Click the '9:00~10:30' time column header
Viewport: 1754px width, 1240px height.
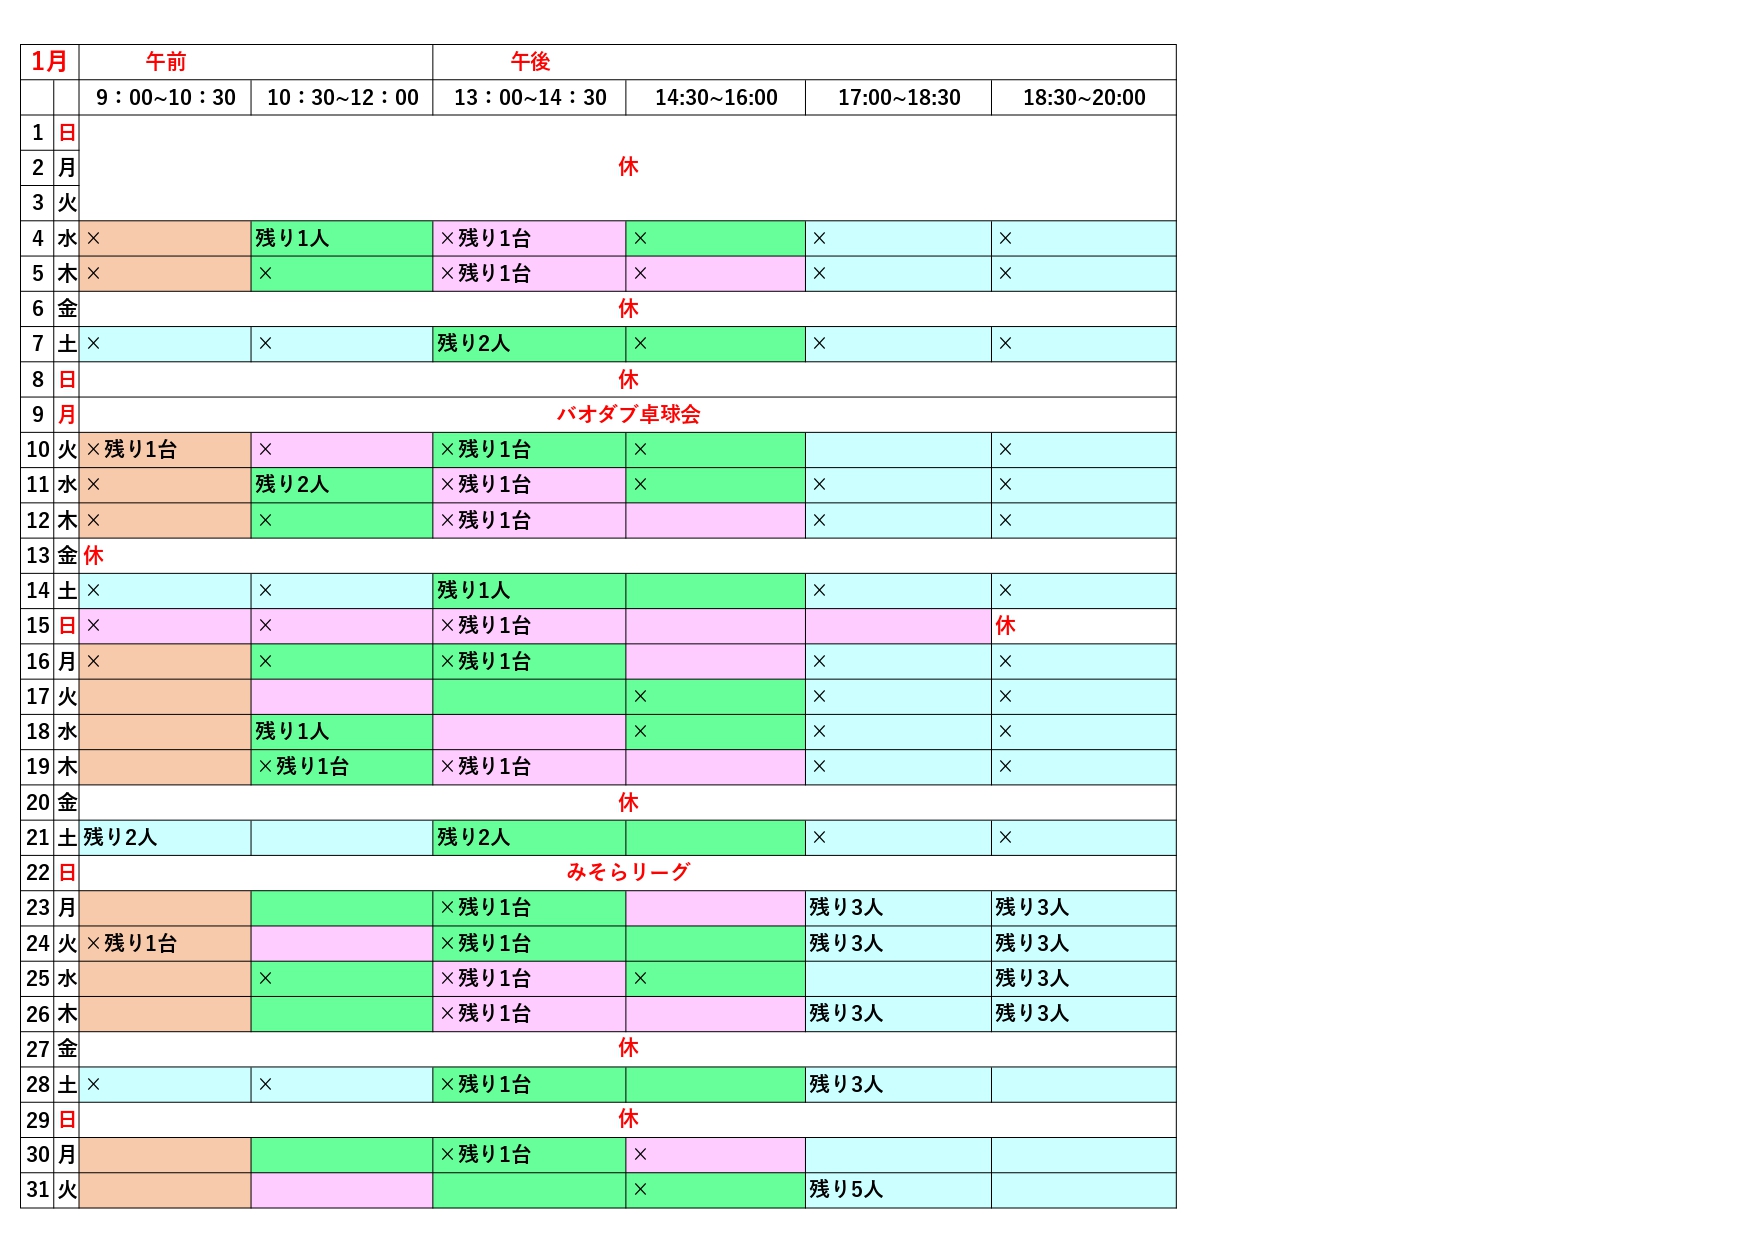[165, 98]
